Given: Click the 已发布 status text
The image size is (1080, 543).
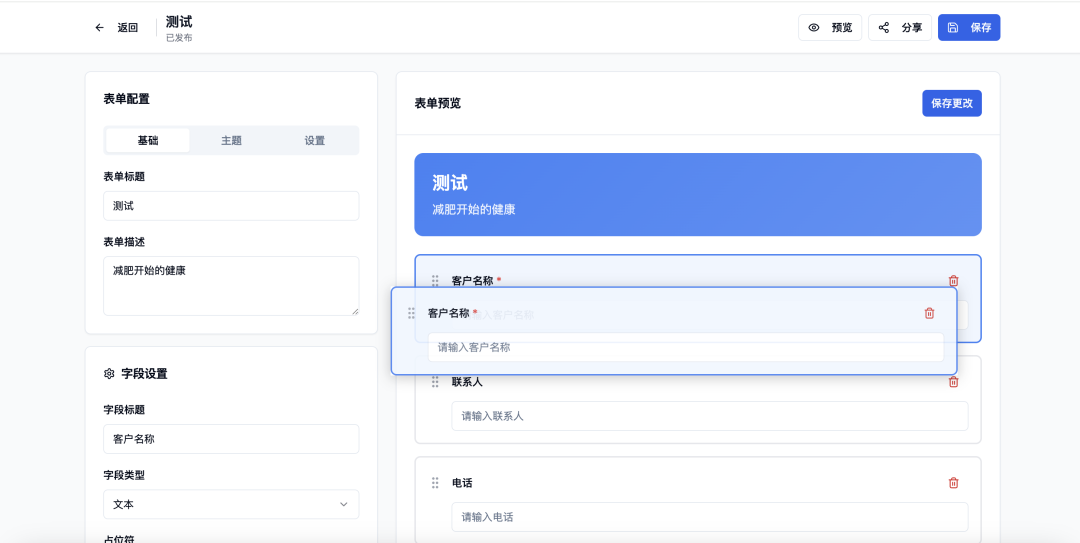Looking at the screenshot, I should (179, 38).
